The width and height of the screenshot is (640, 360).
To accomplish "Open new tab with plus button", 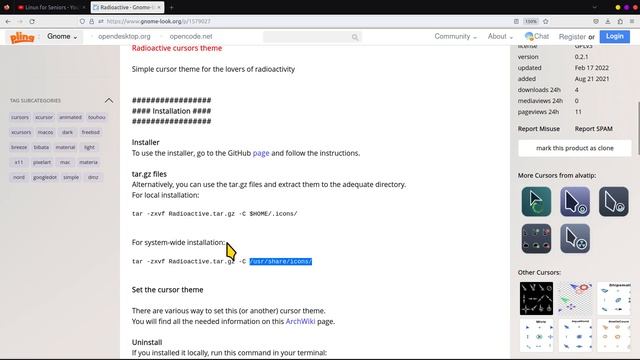I will [171, 7].
